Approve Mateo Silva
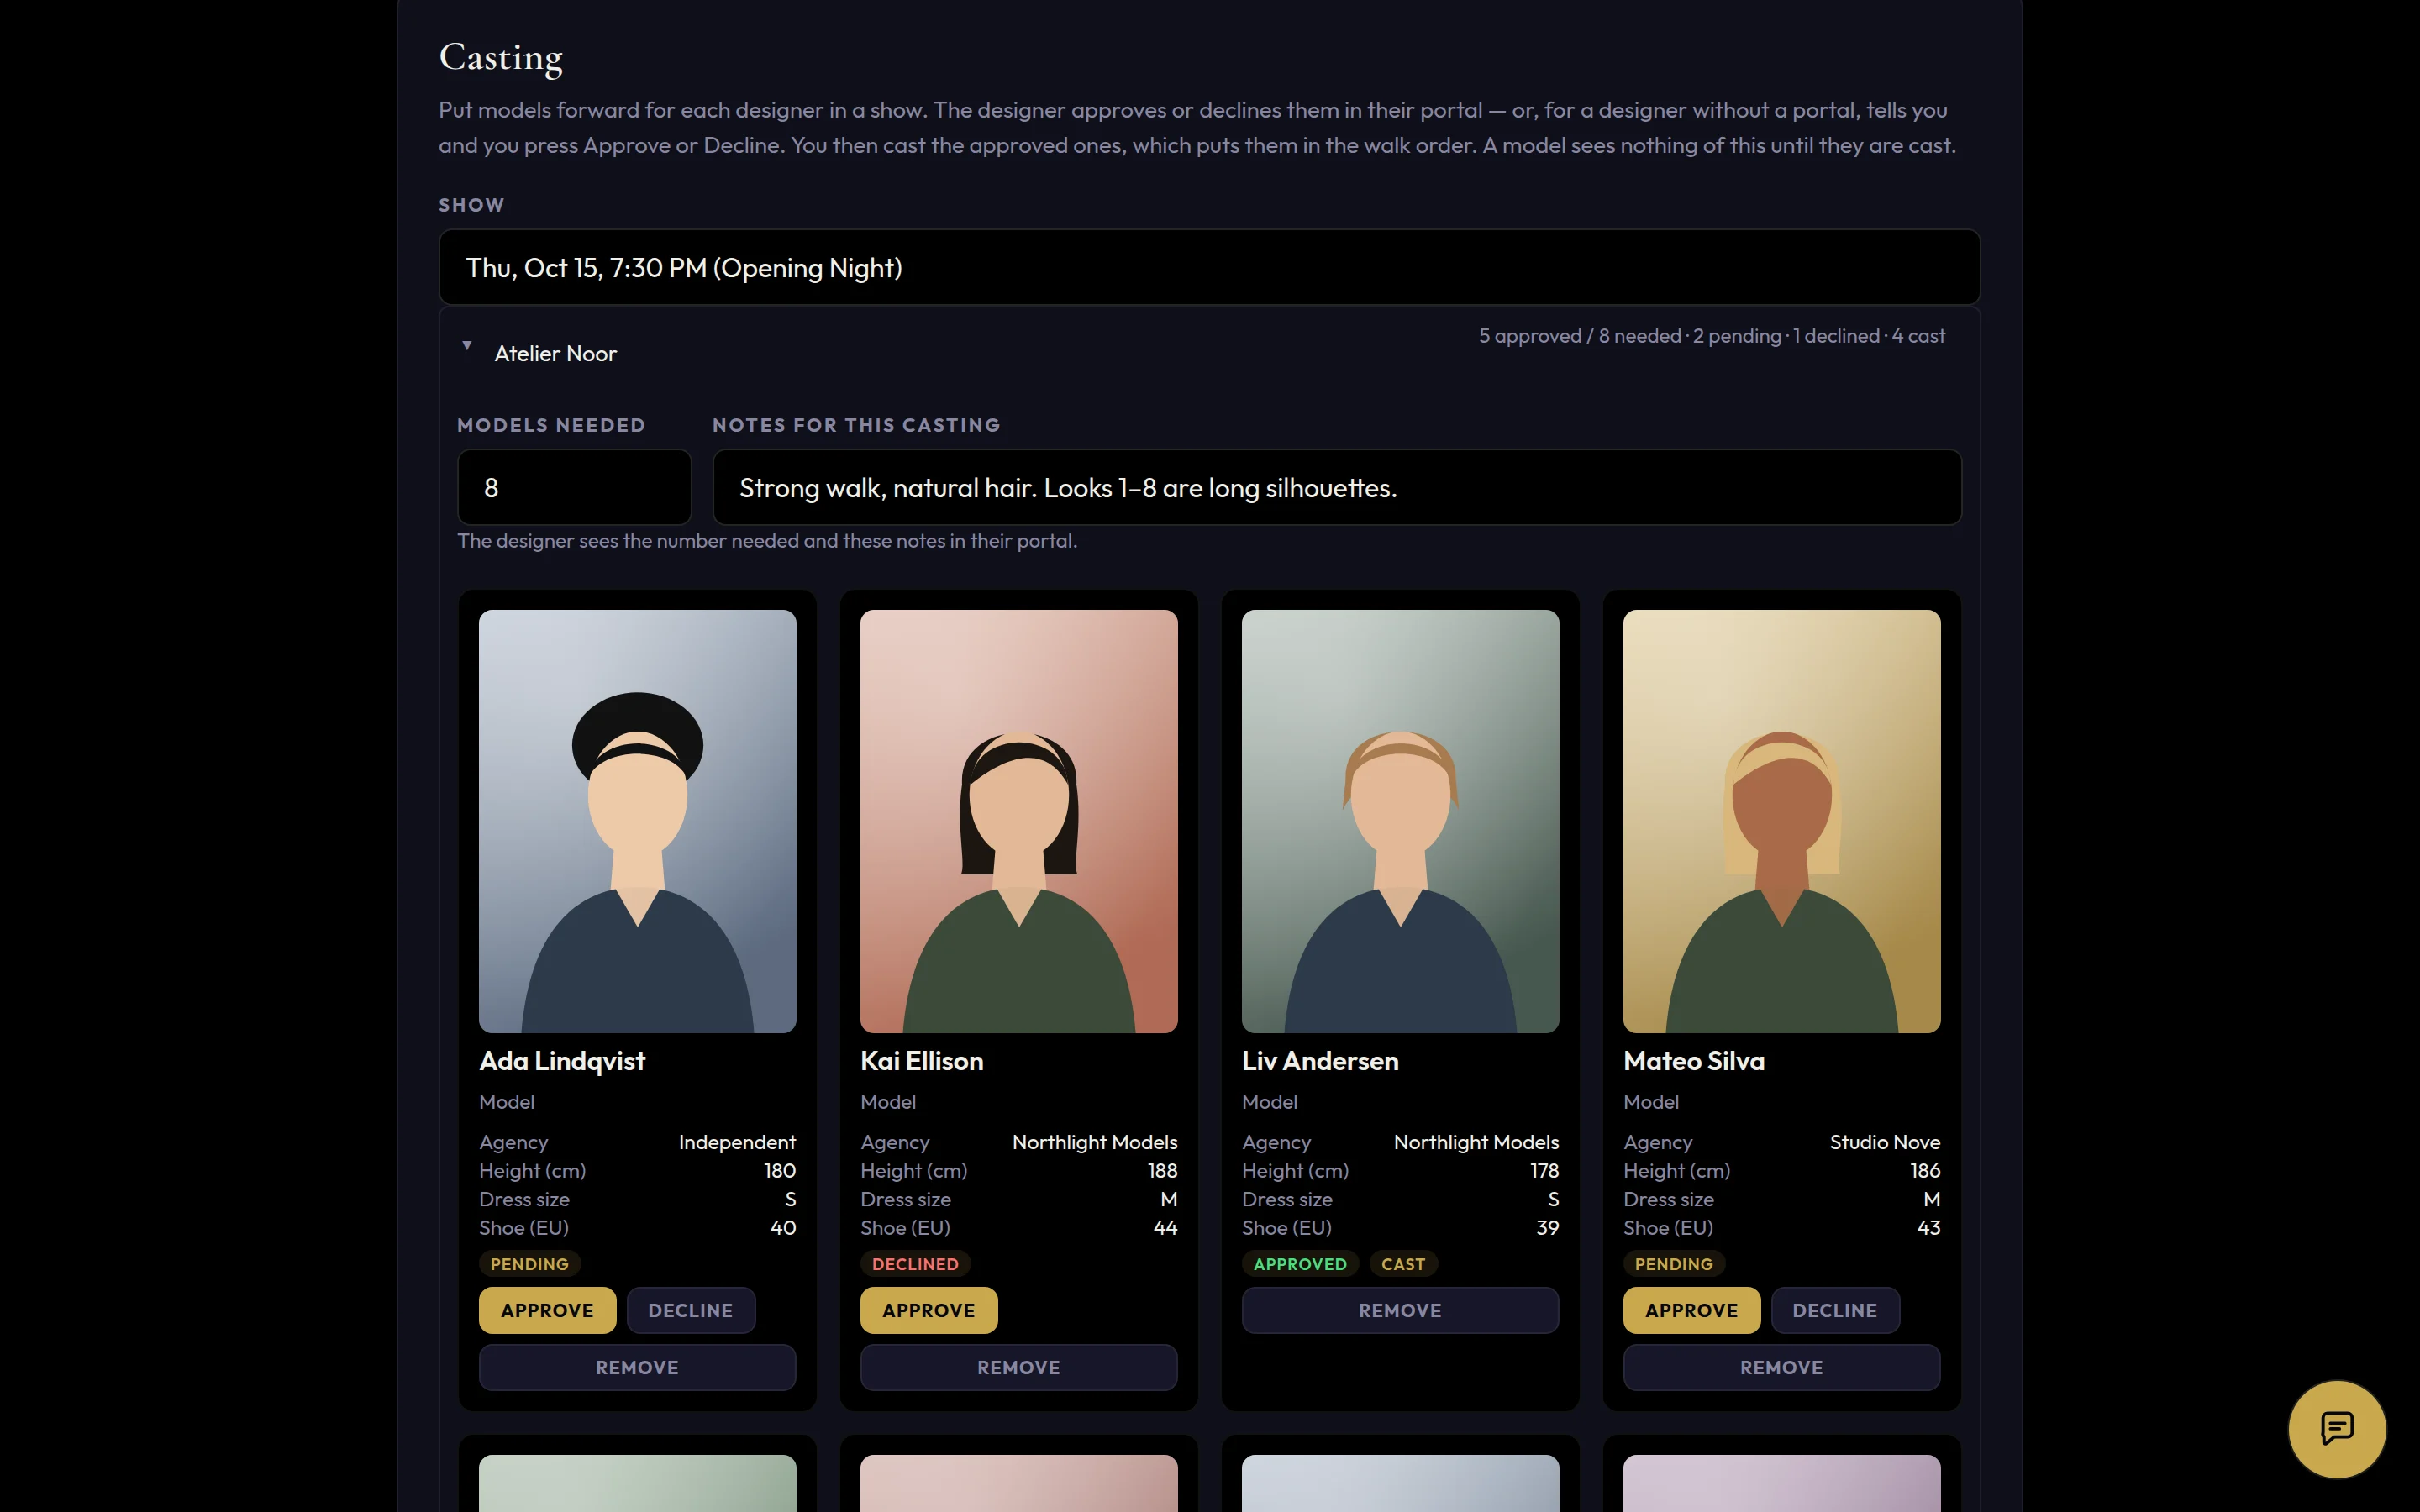Viewport: 2420px width, 1512px height. [x=1691, y=1310]
